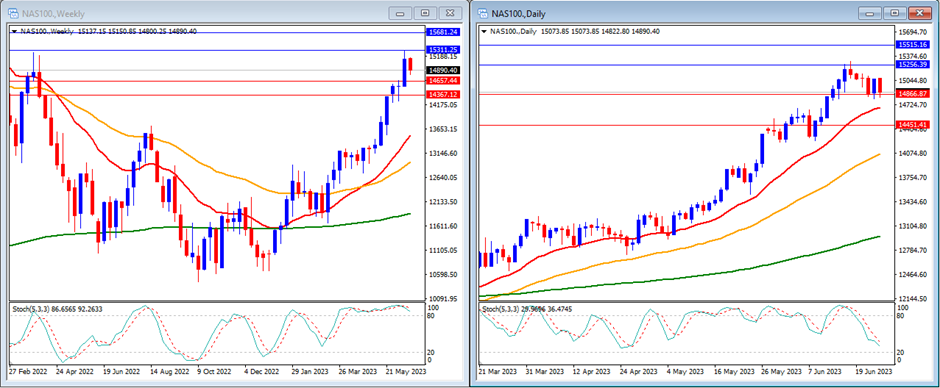The width and height of the screenshot is (940, 388).
Task: Click the 13104.80 value on Daily price axis
Action: tap(912, 226)
